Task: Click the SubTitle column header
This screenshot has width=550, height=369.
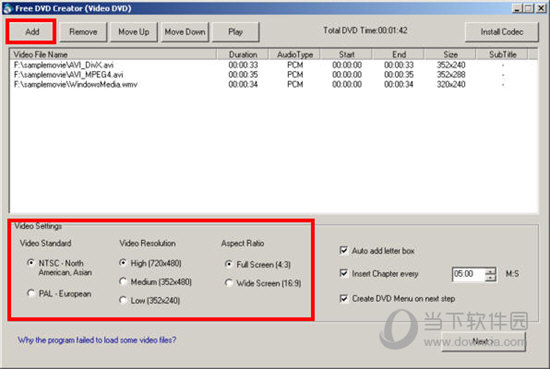Action: click(x=502, y=54)
